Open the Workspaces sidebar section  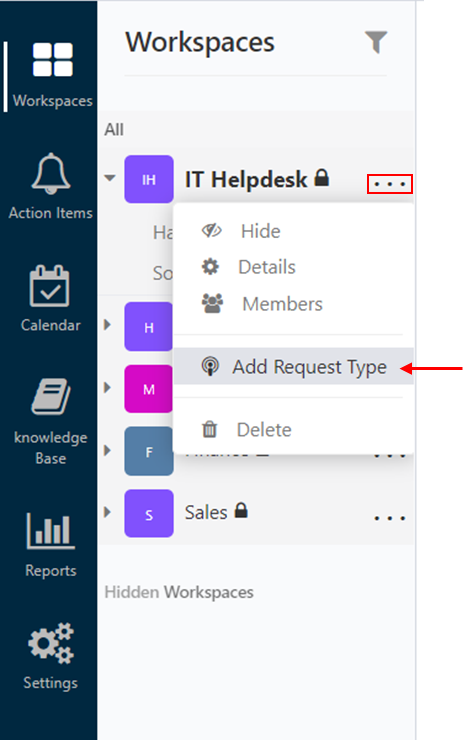[x=52, y=76]
